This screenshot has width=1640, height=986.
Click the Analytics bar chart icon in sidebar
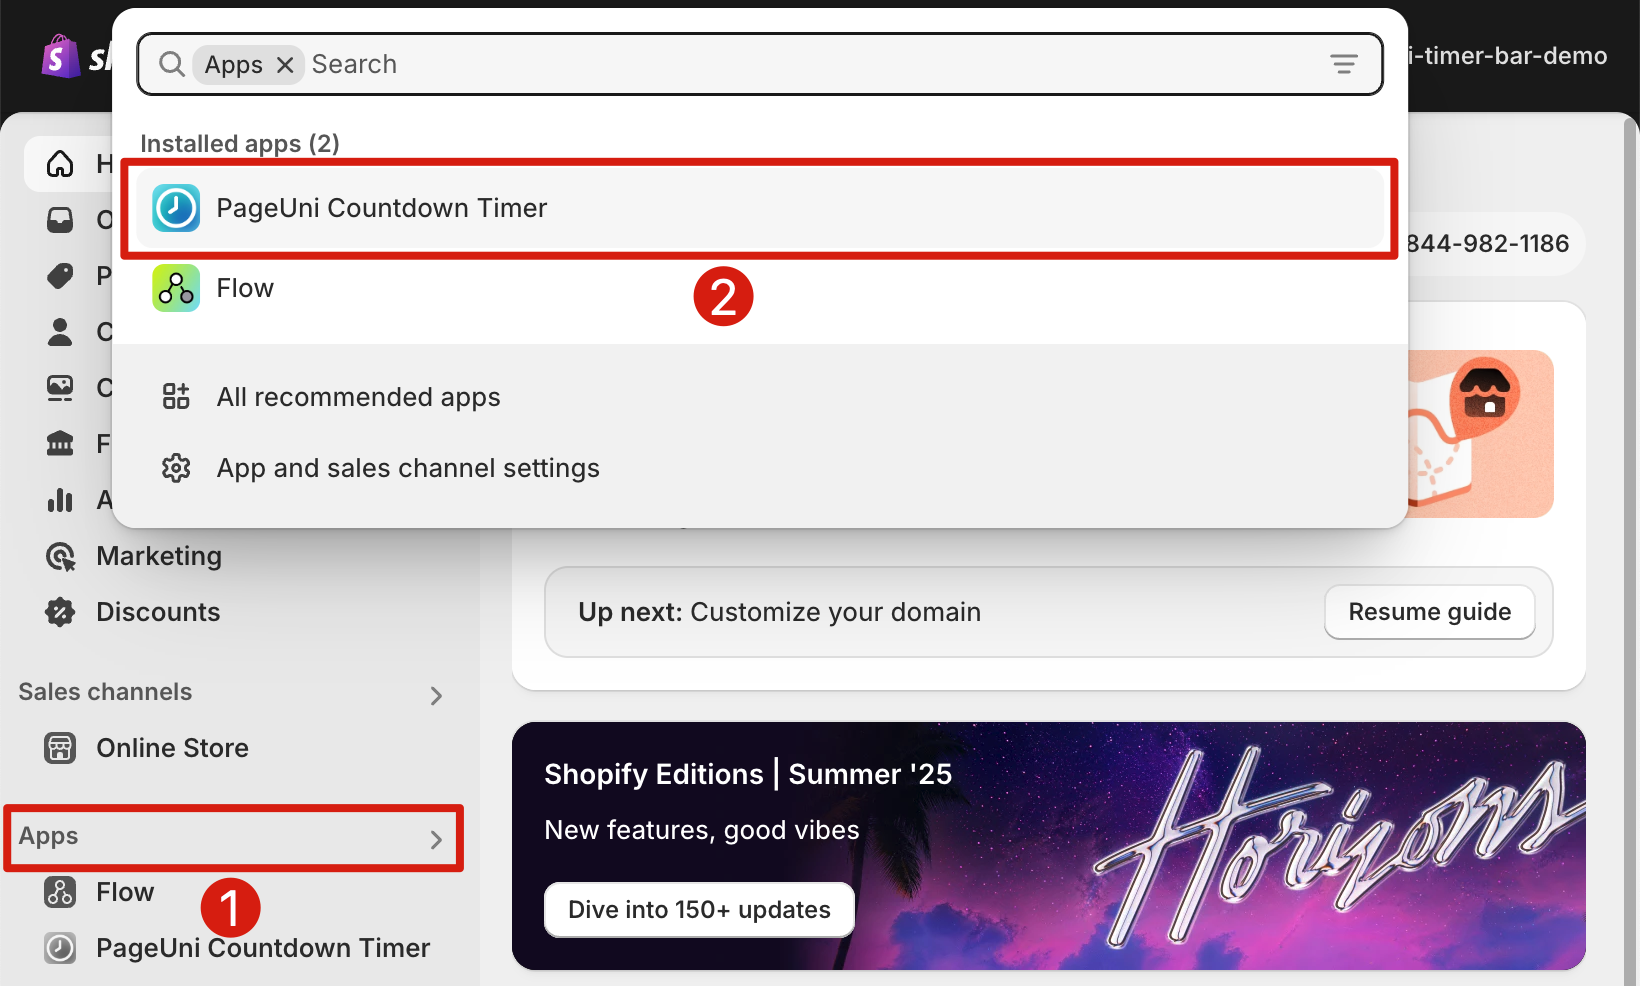(60, 500)
